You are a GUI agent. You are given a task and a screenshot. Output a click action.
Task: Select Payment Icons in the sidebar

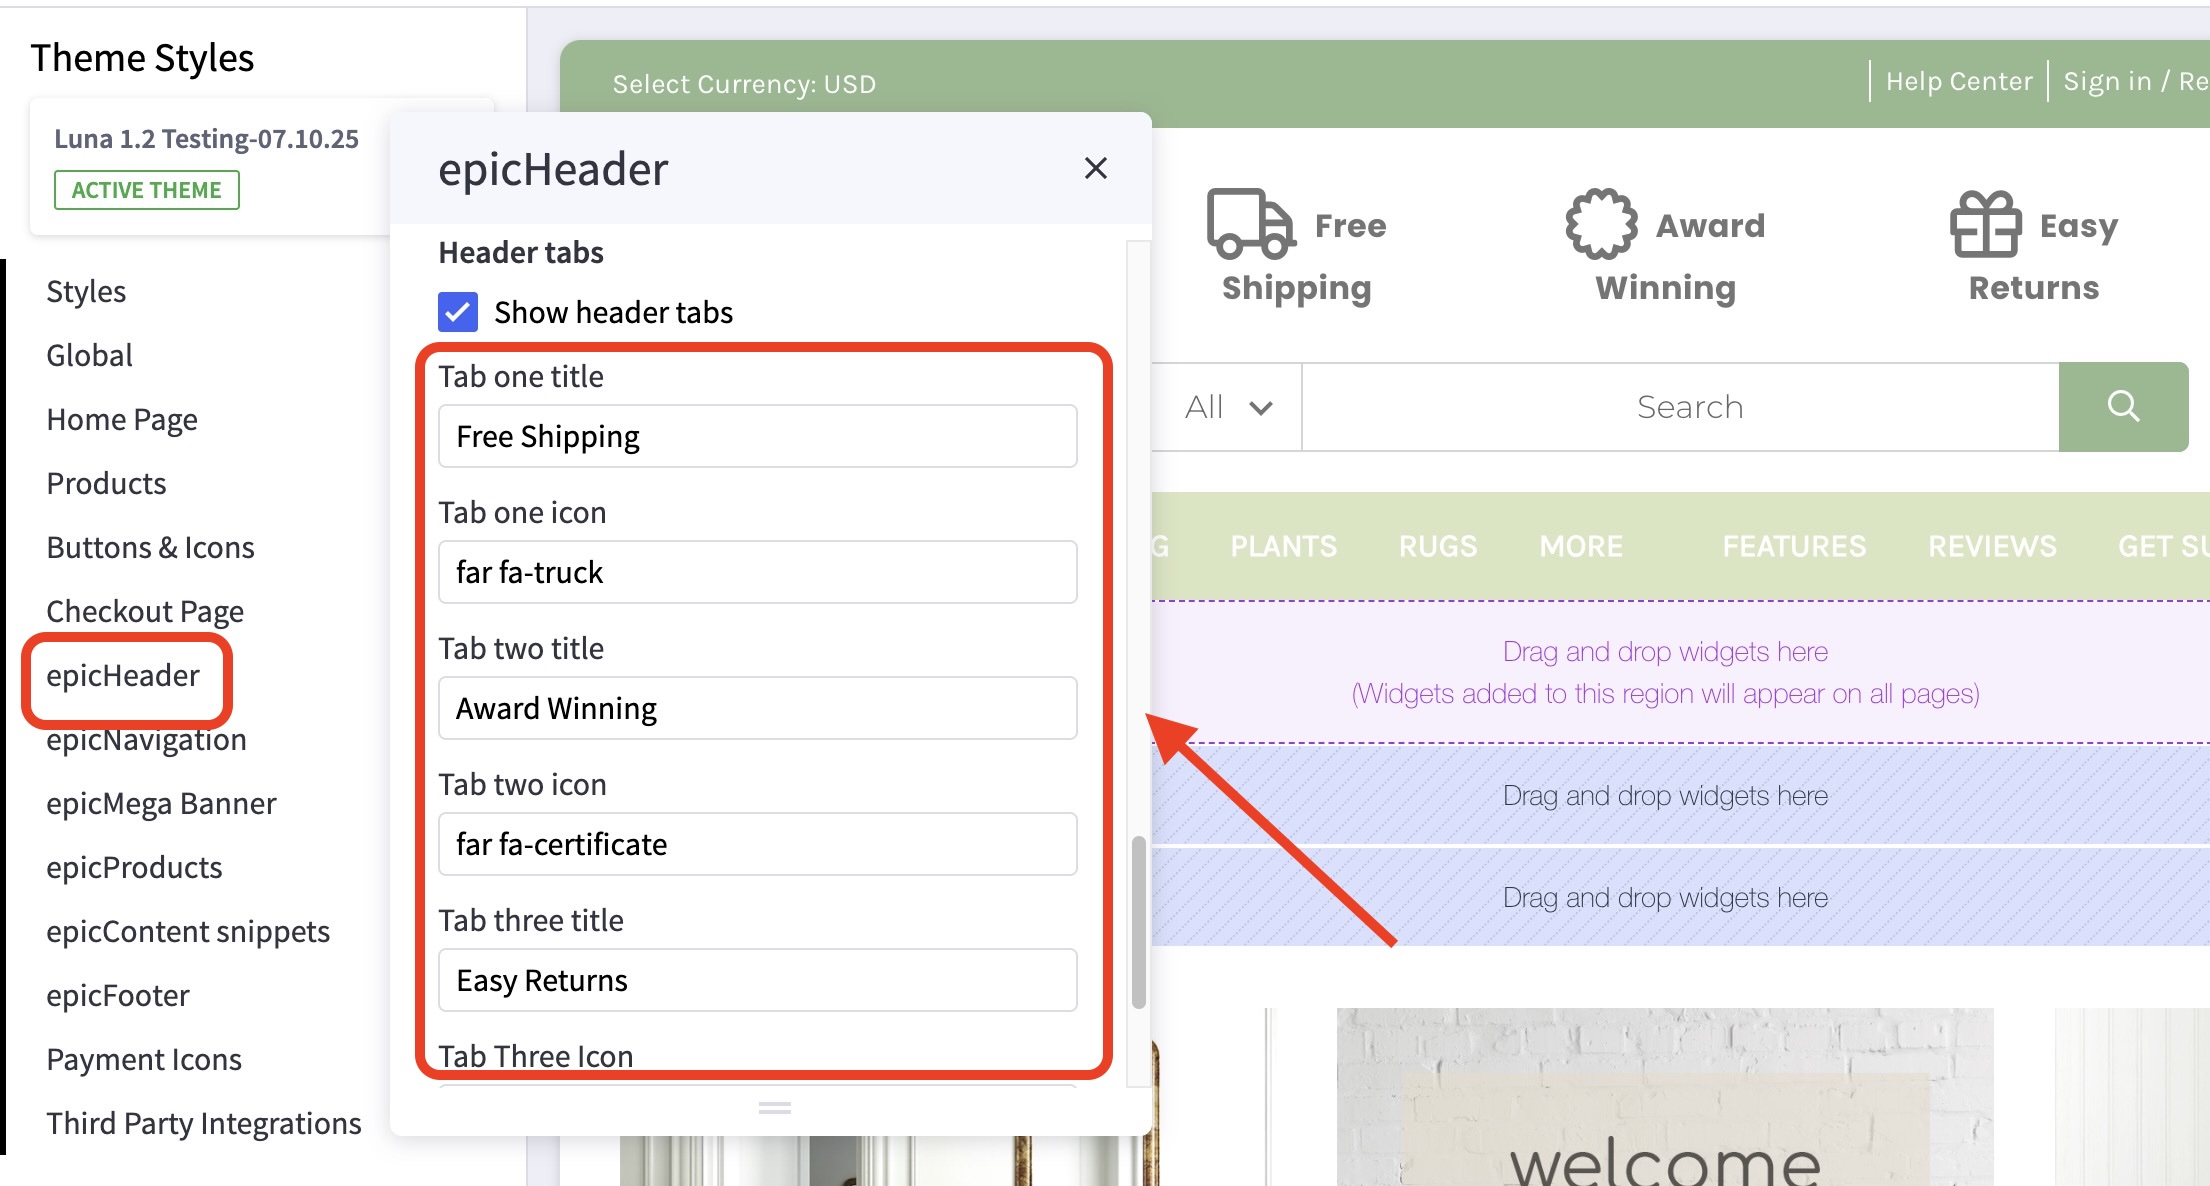pos(144,1059)
